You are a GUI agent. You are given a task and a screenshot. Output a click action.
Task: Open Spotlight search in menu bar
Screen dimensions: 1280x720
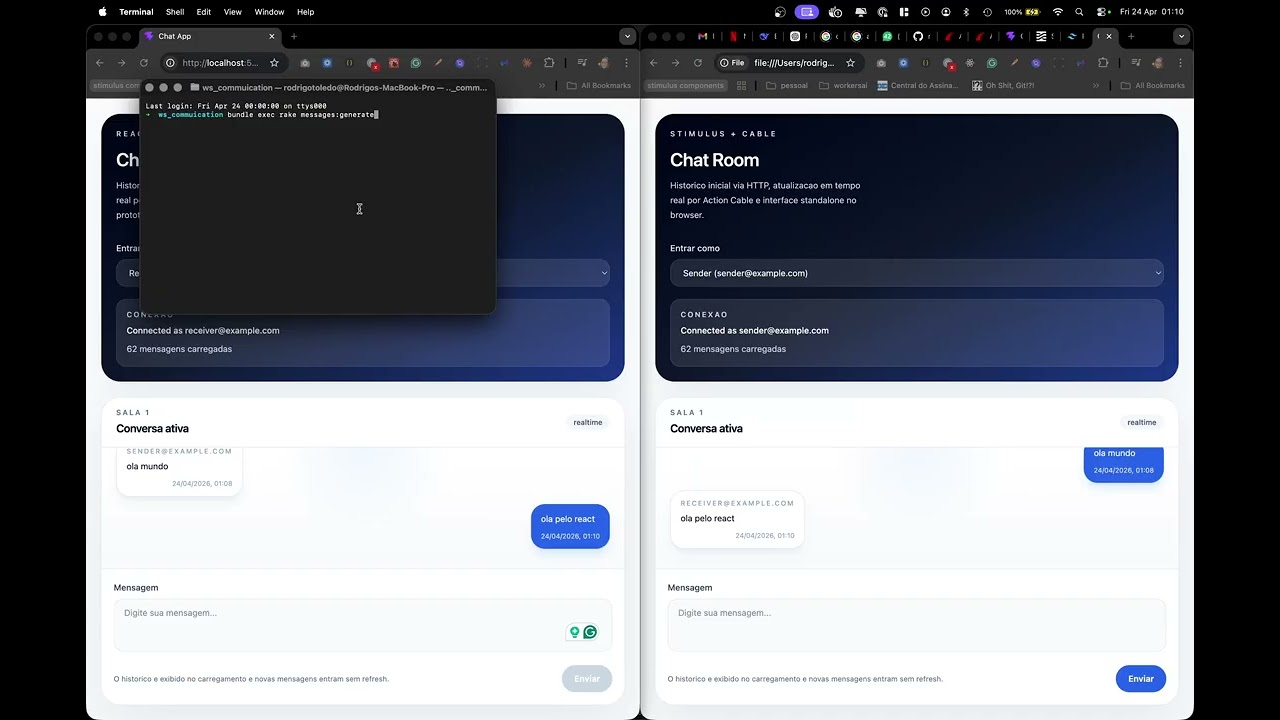[x=1079, y=12]
